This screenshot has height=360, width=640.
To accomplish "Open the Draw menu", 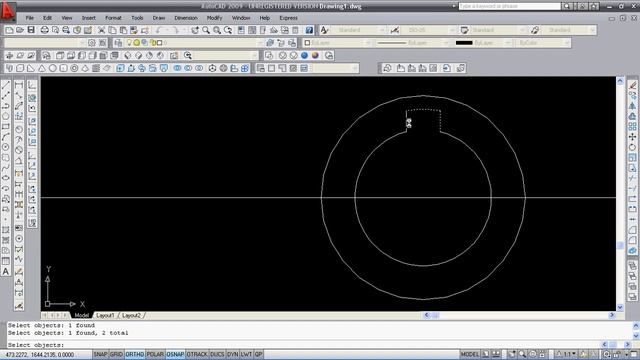I will (159, 18).
